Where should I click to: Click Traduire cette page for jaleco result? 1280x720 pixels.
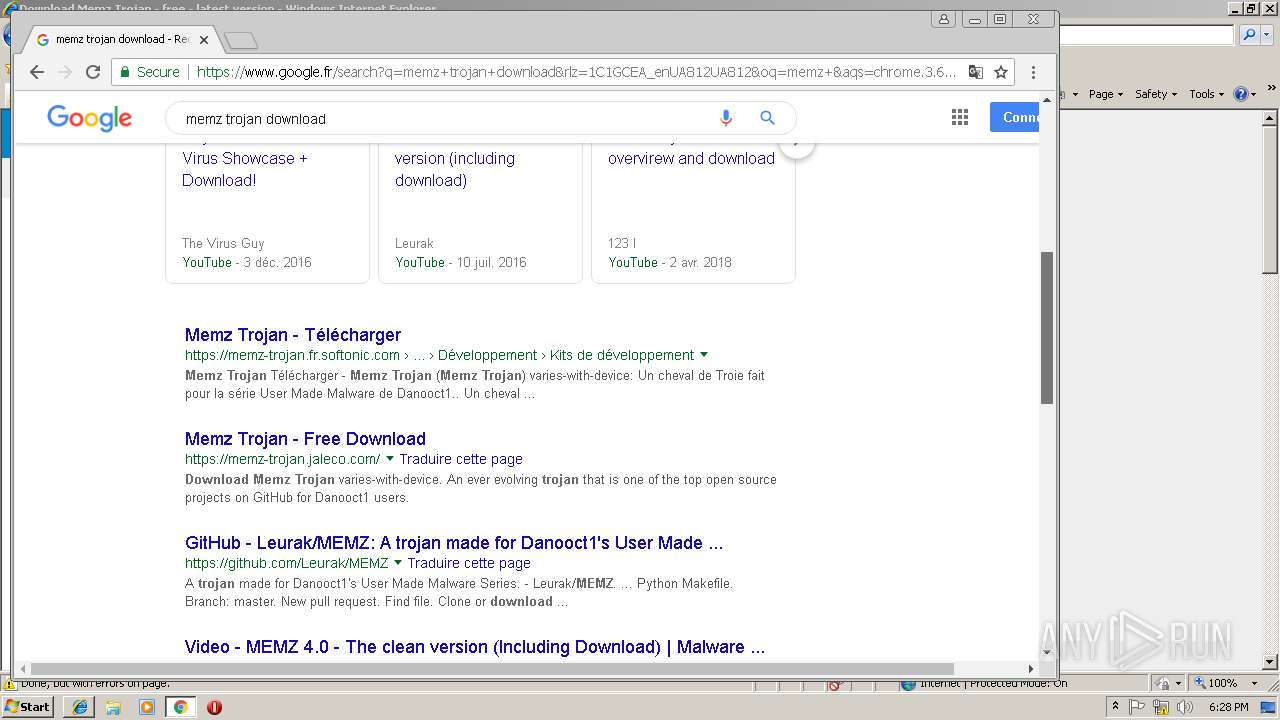[461, 459]
